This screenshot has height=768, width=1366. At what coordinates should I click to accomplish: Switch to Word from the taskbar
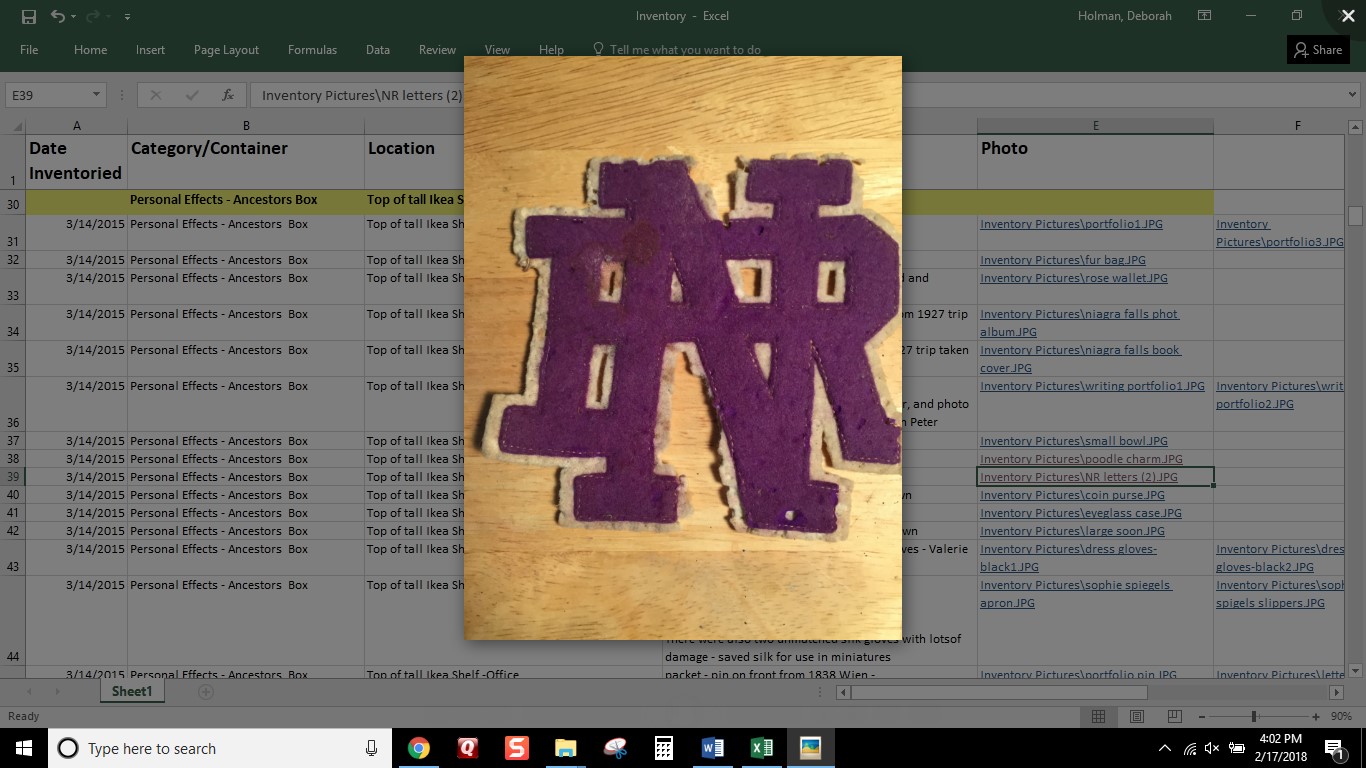(713, 748)
